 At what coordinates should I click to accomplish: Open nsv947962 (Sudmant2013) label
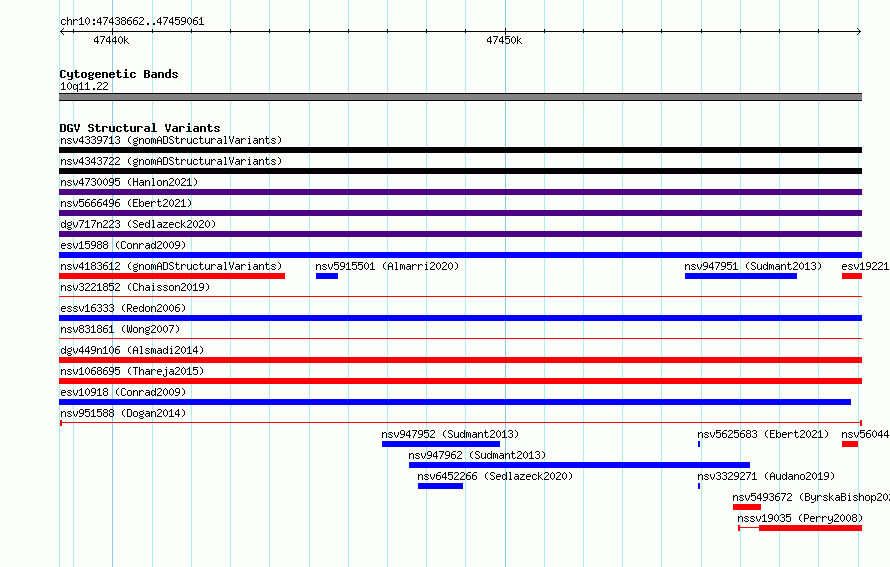pos(477,455)
